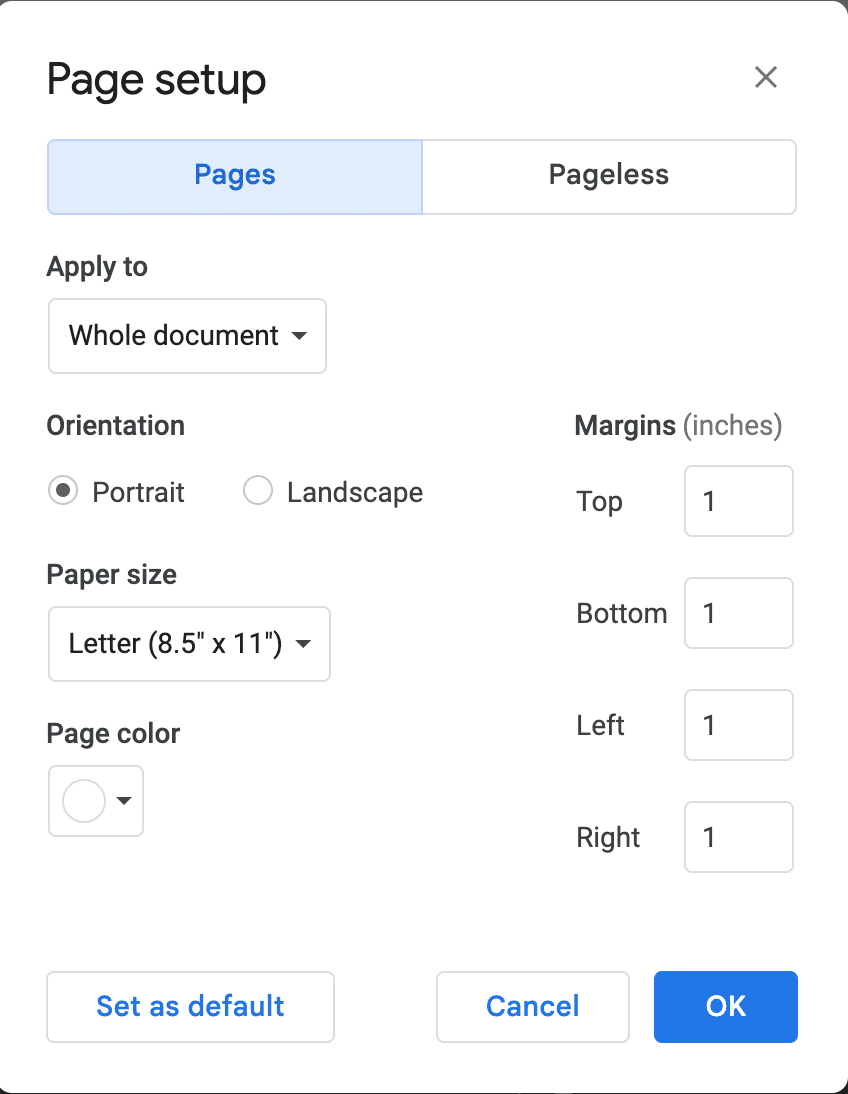Click the Paper size dropdown arrow
The image size is (848, 1094).
304,644
